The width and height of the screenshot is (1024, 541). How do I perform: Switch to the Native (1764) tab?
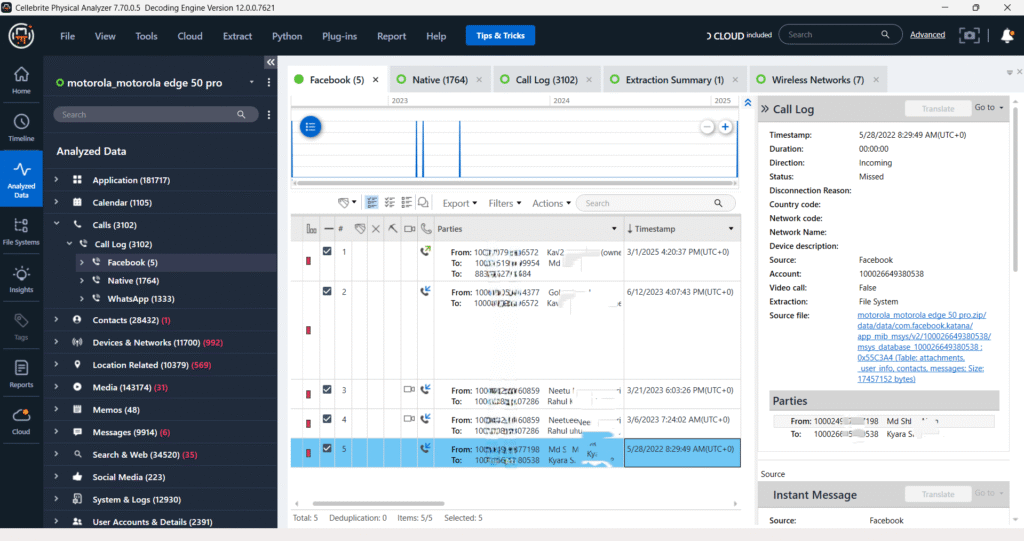pyautogui.click(x=440, y=80)
